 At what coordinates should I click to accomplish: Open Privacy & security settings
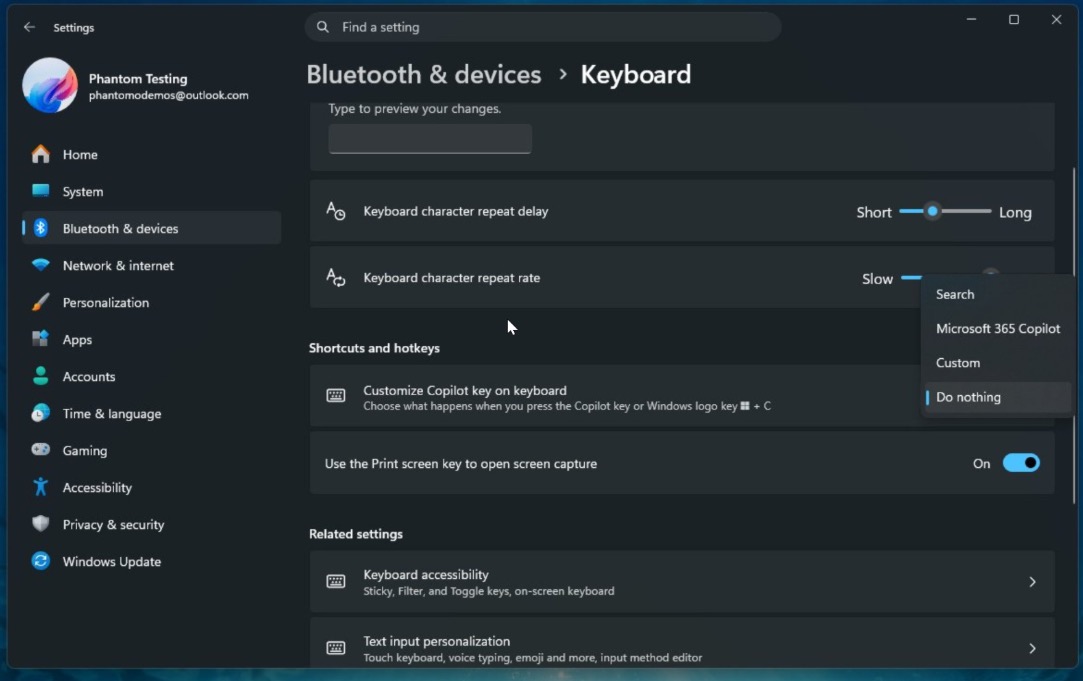[x=151, y=524]
